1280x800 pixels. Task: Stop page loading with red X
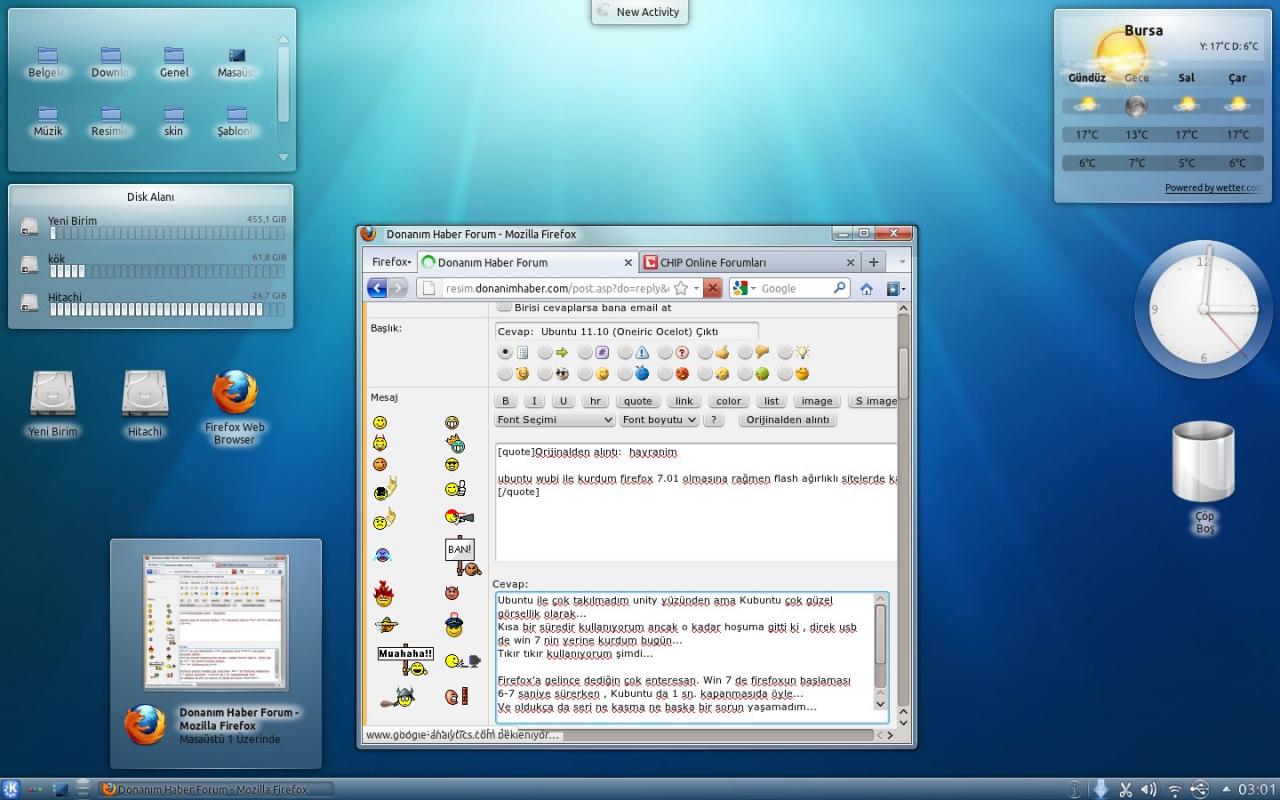(712, 288)
